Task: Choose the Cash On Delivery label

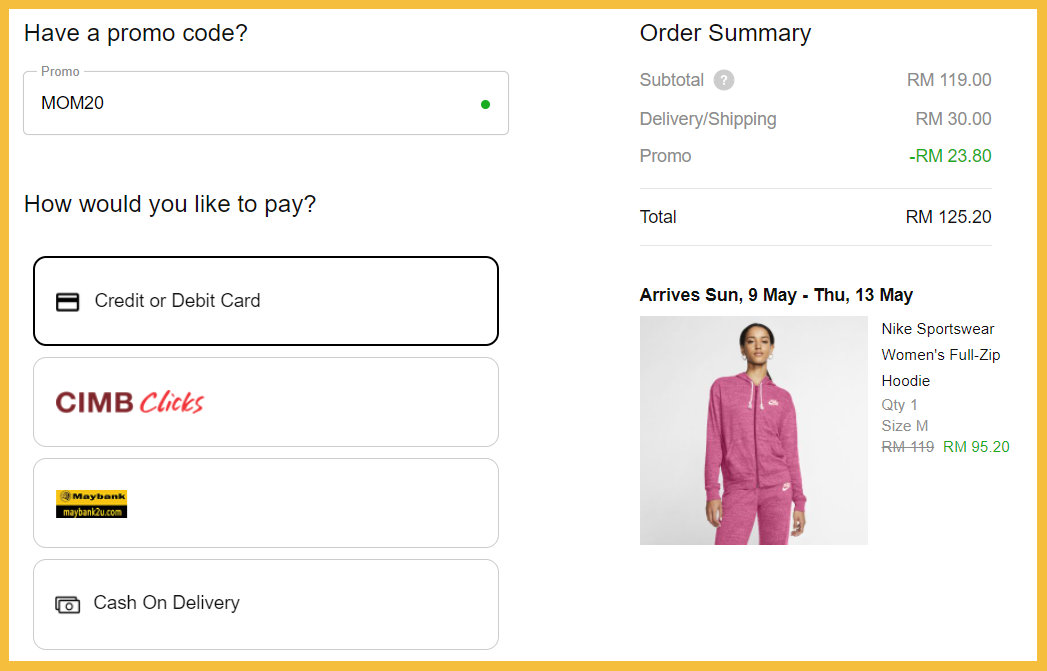Action: pos(167,603)
